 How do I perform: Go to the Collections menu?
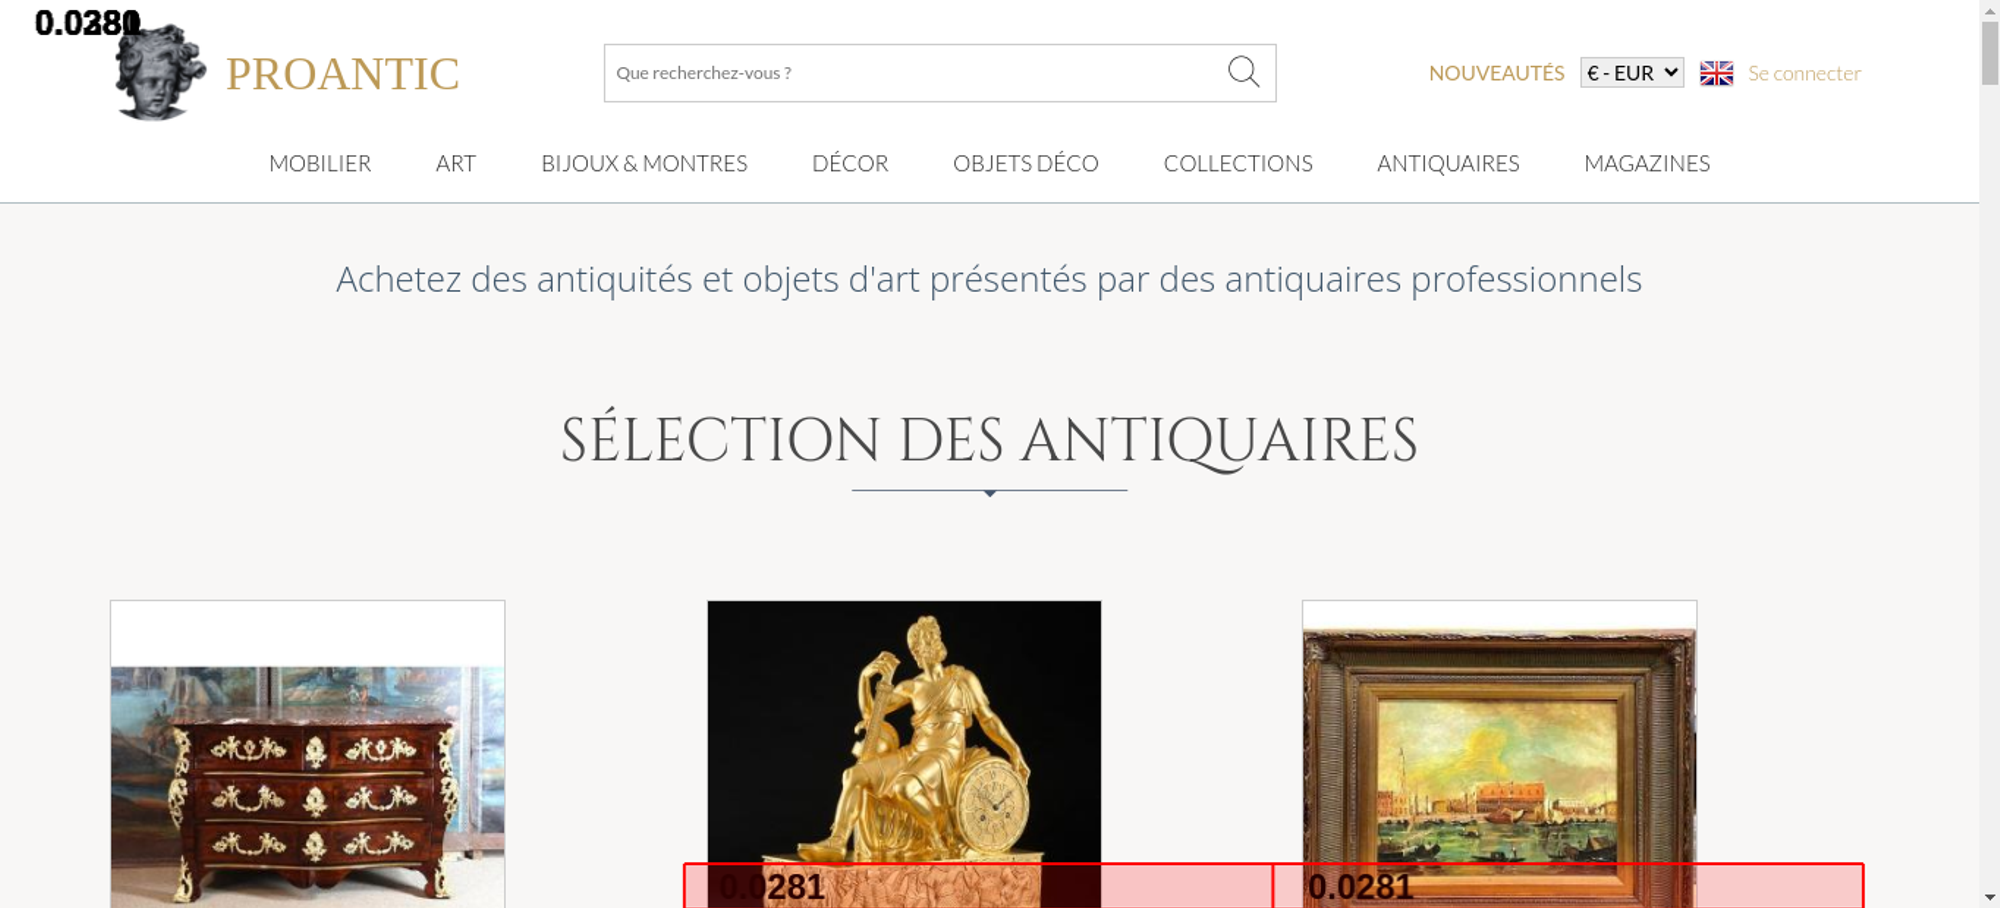(x=1237, y=163)
